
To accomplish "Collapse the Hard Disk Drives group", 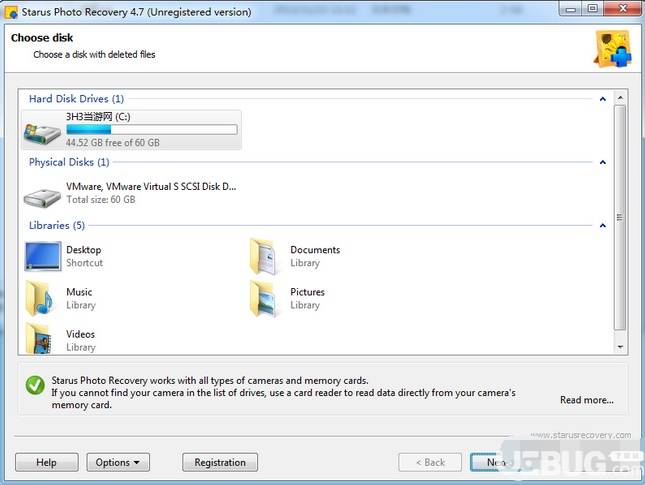I will pos(603,99).
